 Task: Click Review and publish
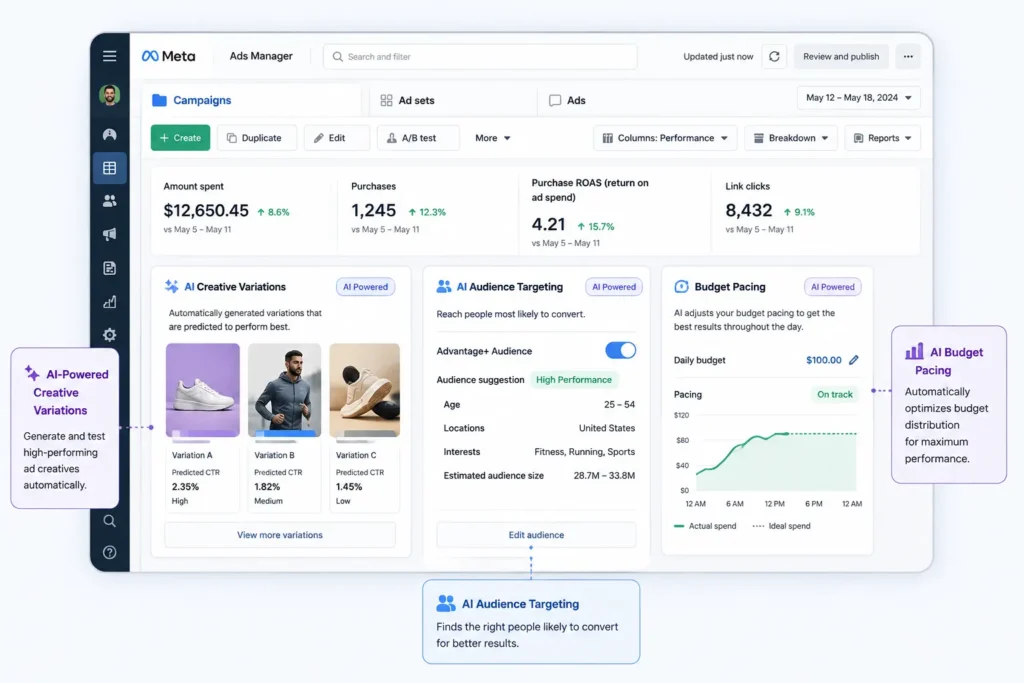pos(841,57)
